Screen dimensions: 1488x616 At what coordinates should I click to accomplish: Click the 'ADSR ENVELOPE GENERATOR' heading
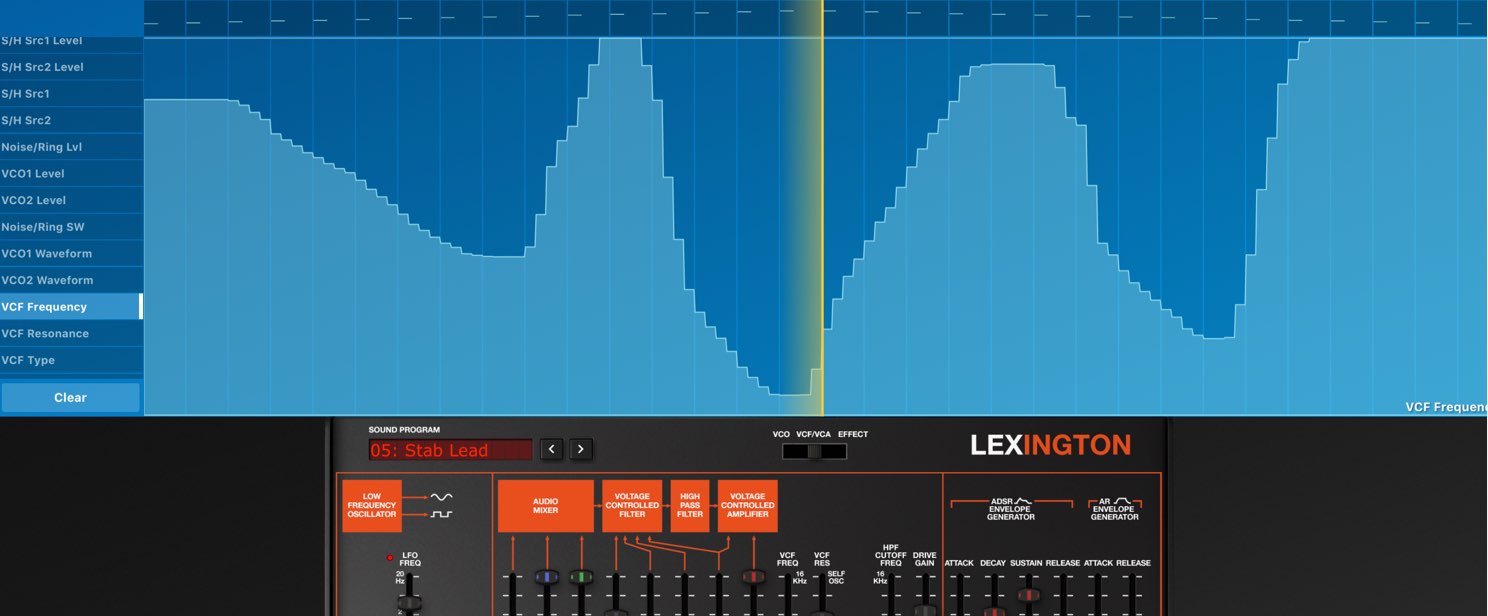[x=1011, y=509]
